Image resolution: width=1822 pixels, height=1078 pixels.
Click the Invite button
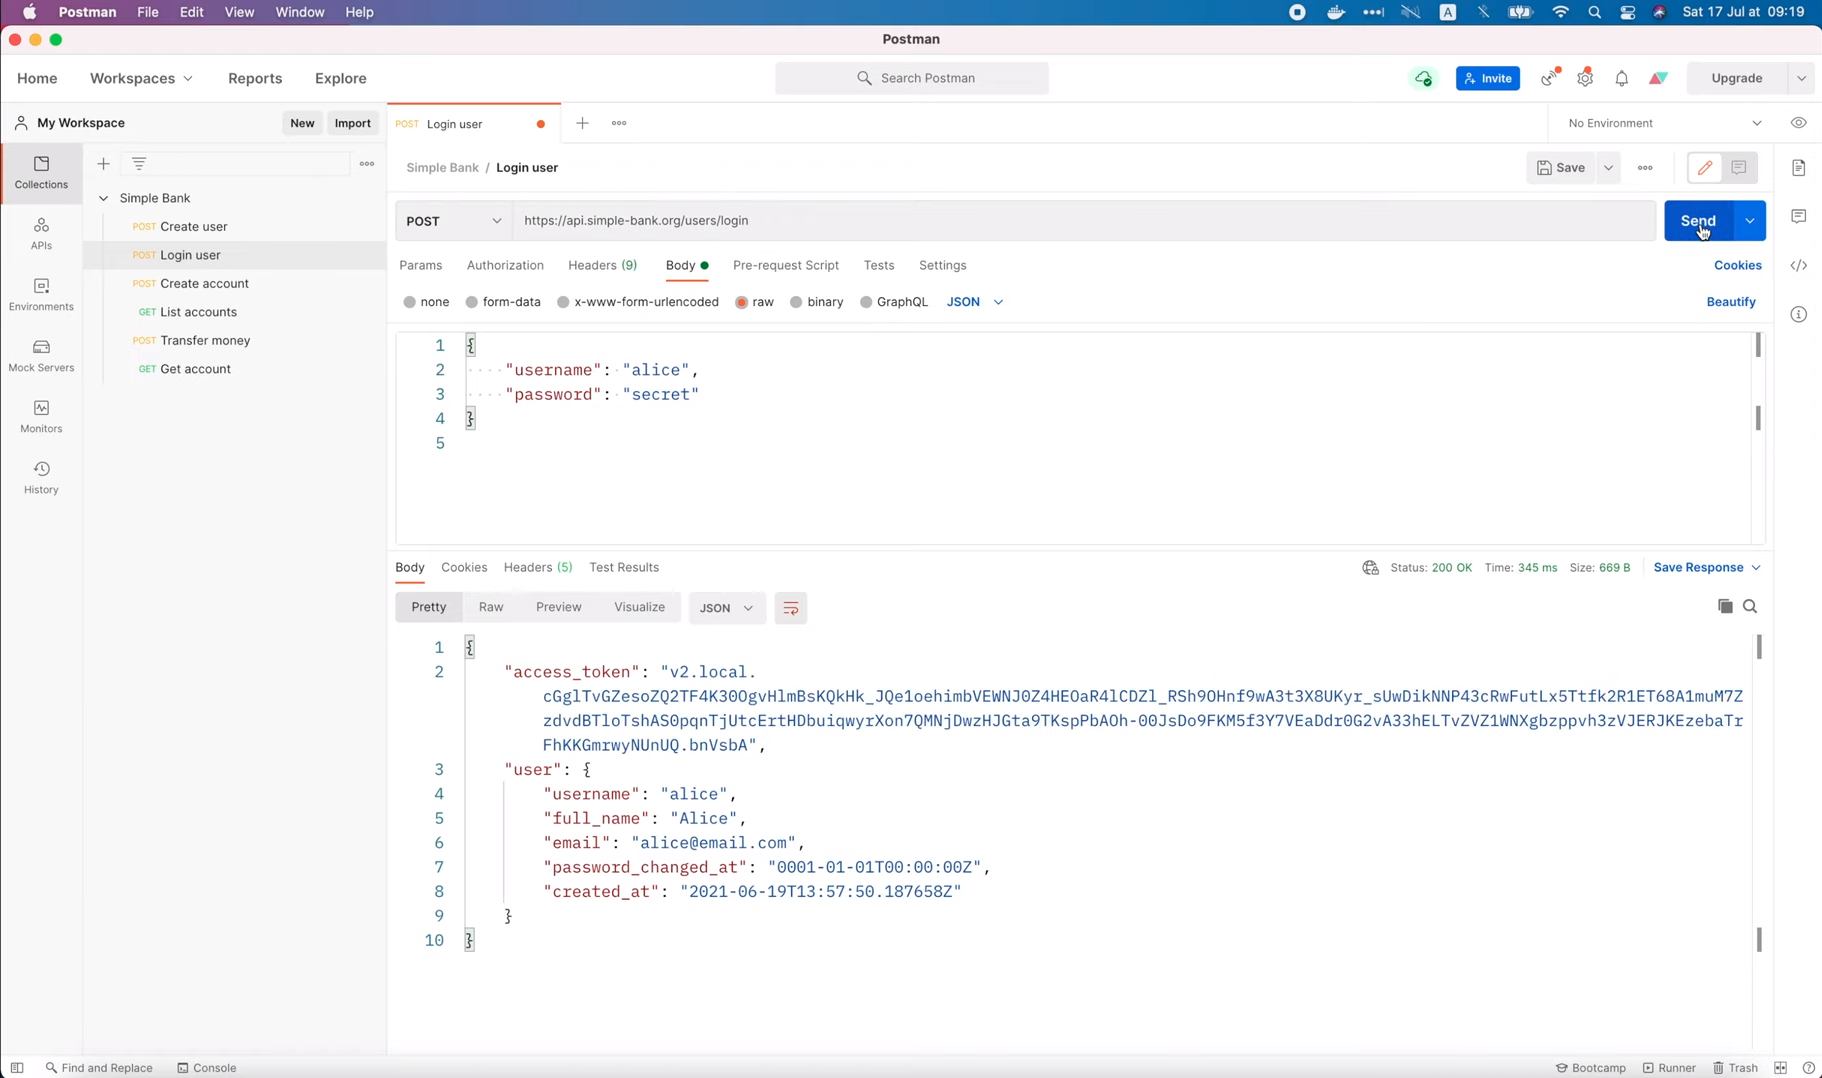[x=1488, y=78]
